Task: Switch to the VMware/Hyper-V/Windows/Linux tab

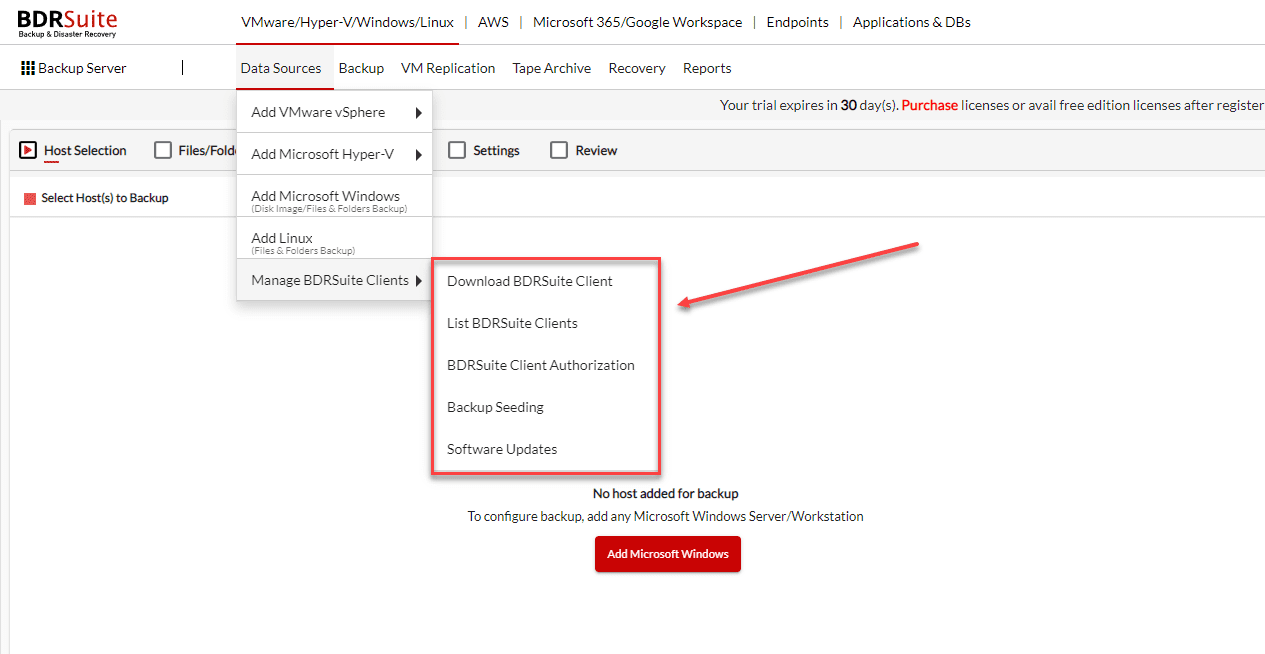Action: 347,22
